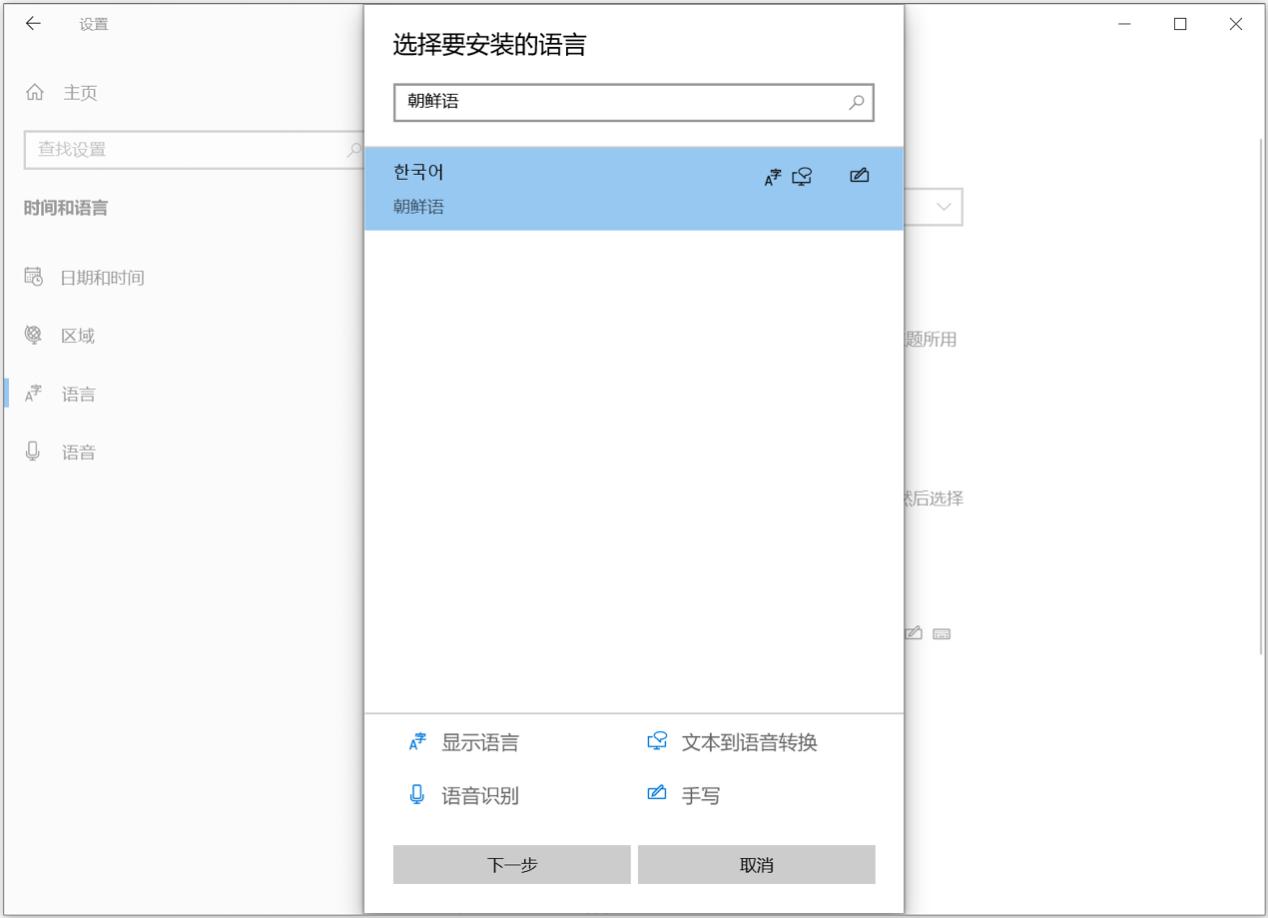This screenshot has height=918, width=1268.
Task: Click handwriting icon in Korean row
Action: [858, 177]
